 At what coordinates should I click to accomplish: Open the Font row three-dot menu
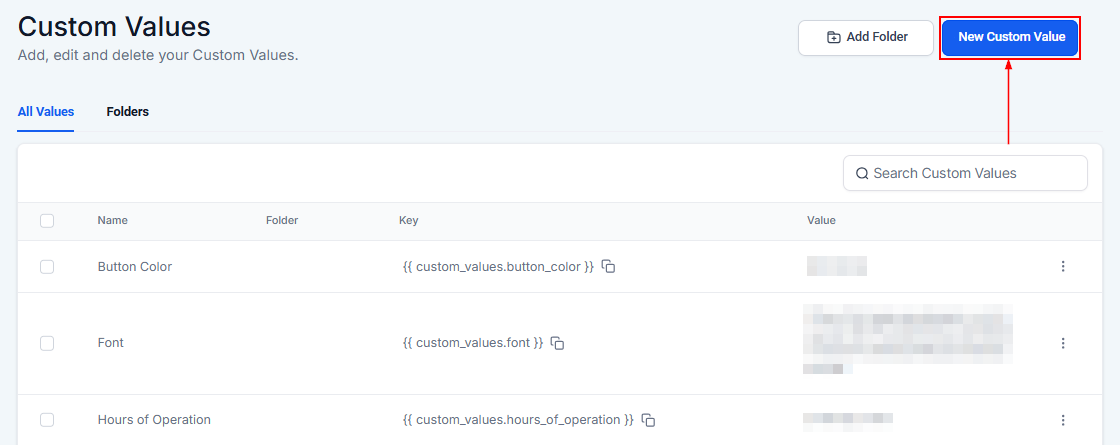[1063, 343]
